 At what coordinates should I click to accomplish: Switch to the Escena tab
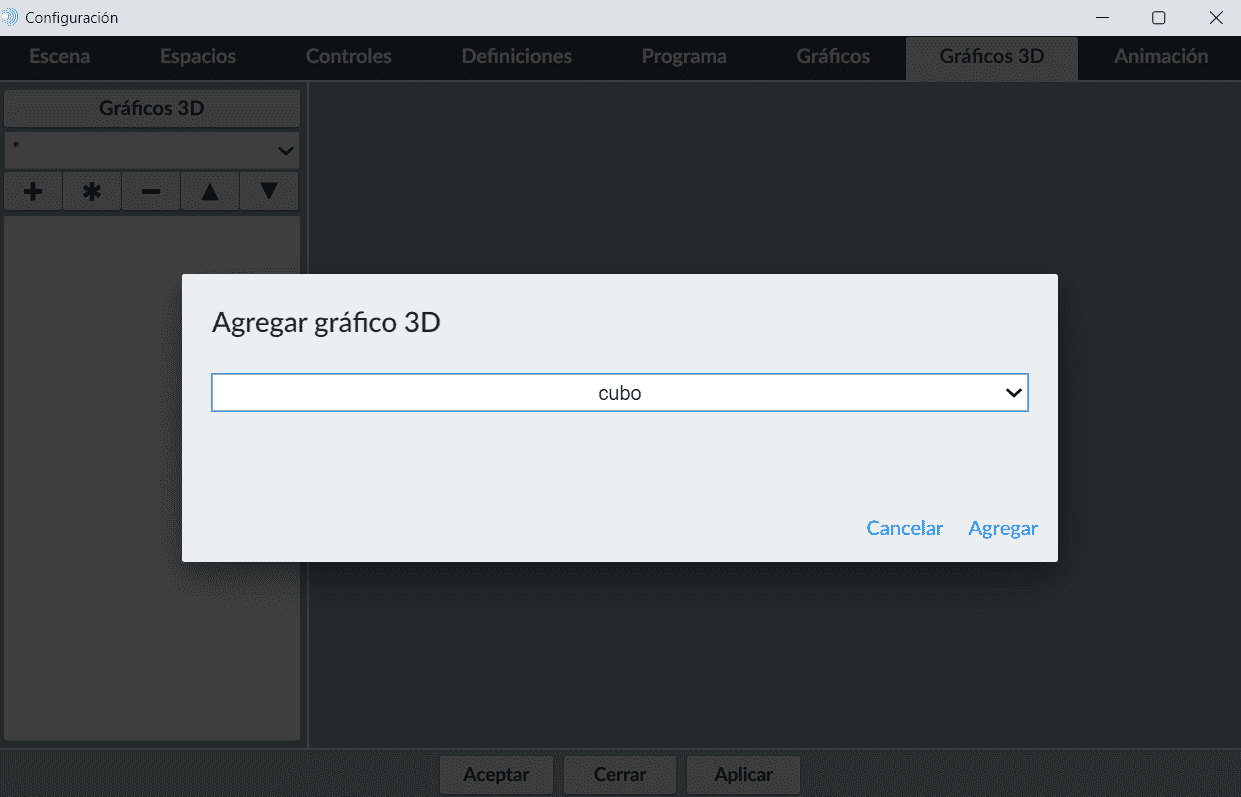[59, 57]
